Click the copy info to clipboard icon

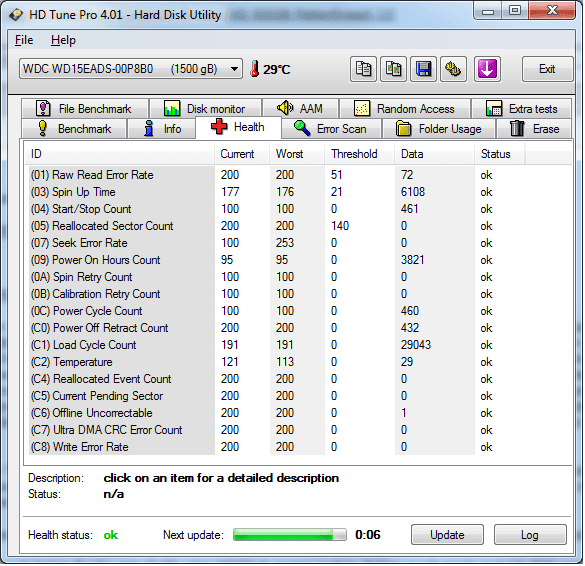363,69
